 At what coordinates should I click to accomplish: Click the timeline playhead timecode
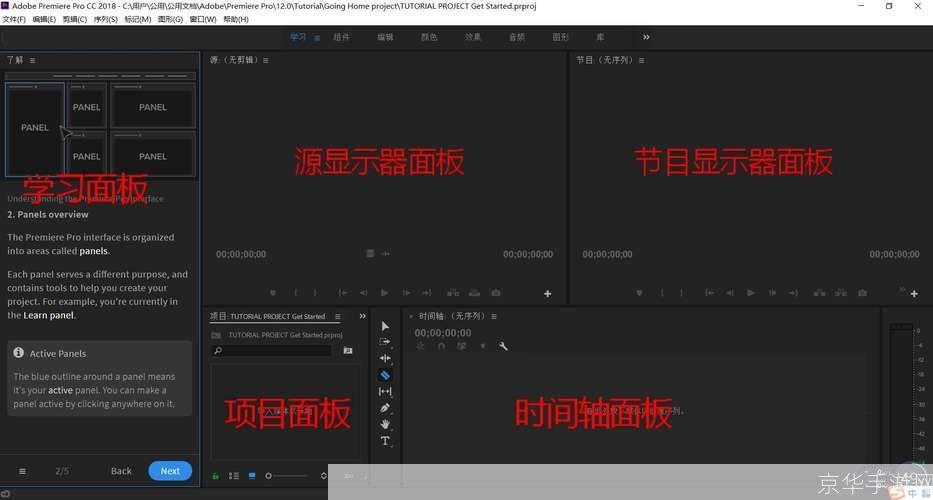tap(443, 333)
